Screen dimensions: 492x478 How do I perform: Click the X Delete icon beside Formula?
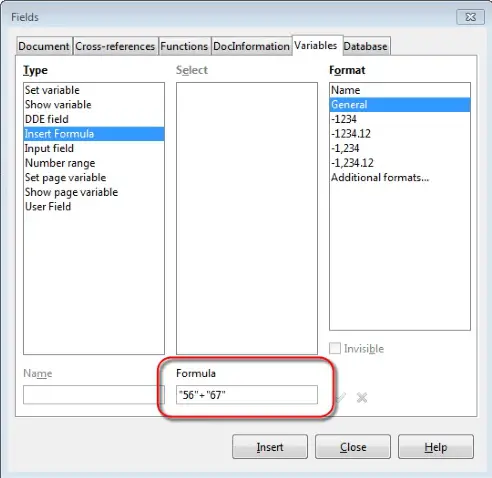(362, 397)
